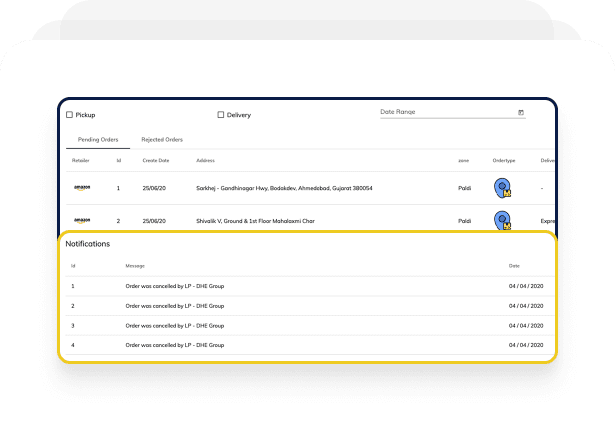Sort by the Create Date column header
This screenshot has height=421, width=615.
pyautogui.click(x=156, y=160)
